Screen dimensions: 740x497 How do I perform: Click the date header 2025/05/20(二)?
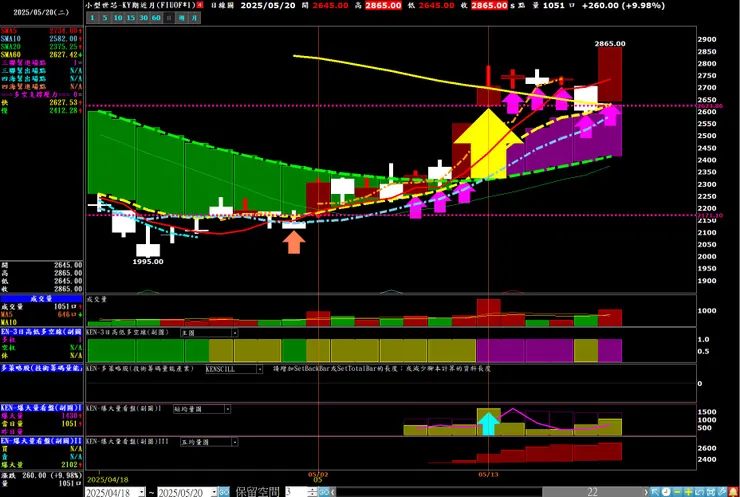point(41,12)
